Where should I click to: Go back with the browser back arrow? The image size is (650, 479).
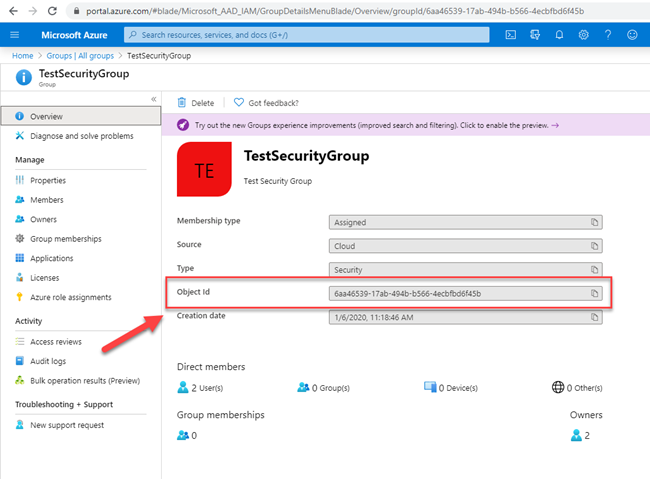coord(14,11)
